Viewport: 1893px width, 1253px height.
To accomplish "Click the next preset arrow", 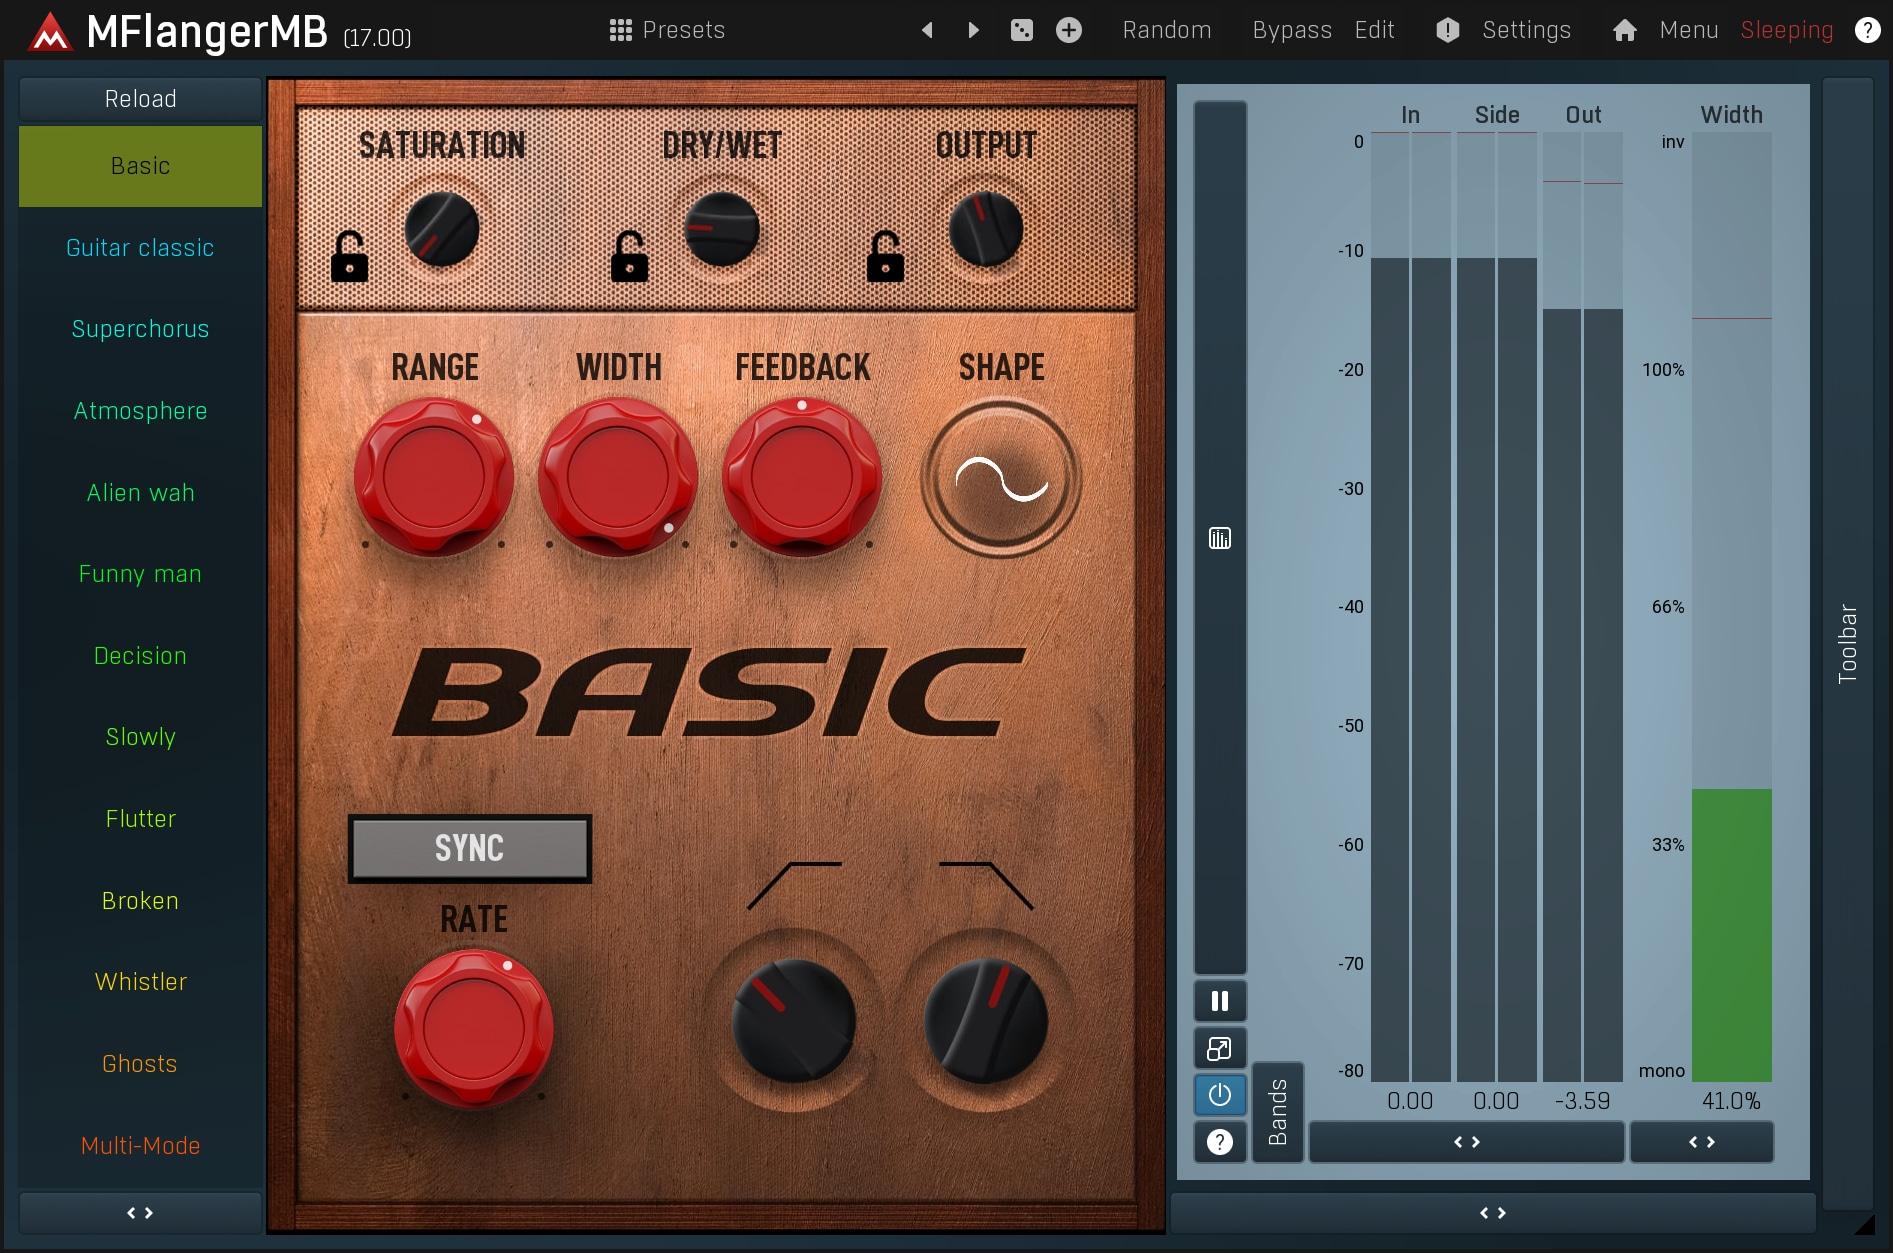I will (973, 30).
